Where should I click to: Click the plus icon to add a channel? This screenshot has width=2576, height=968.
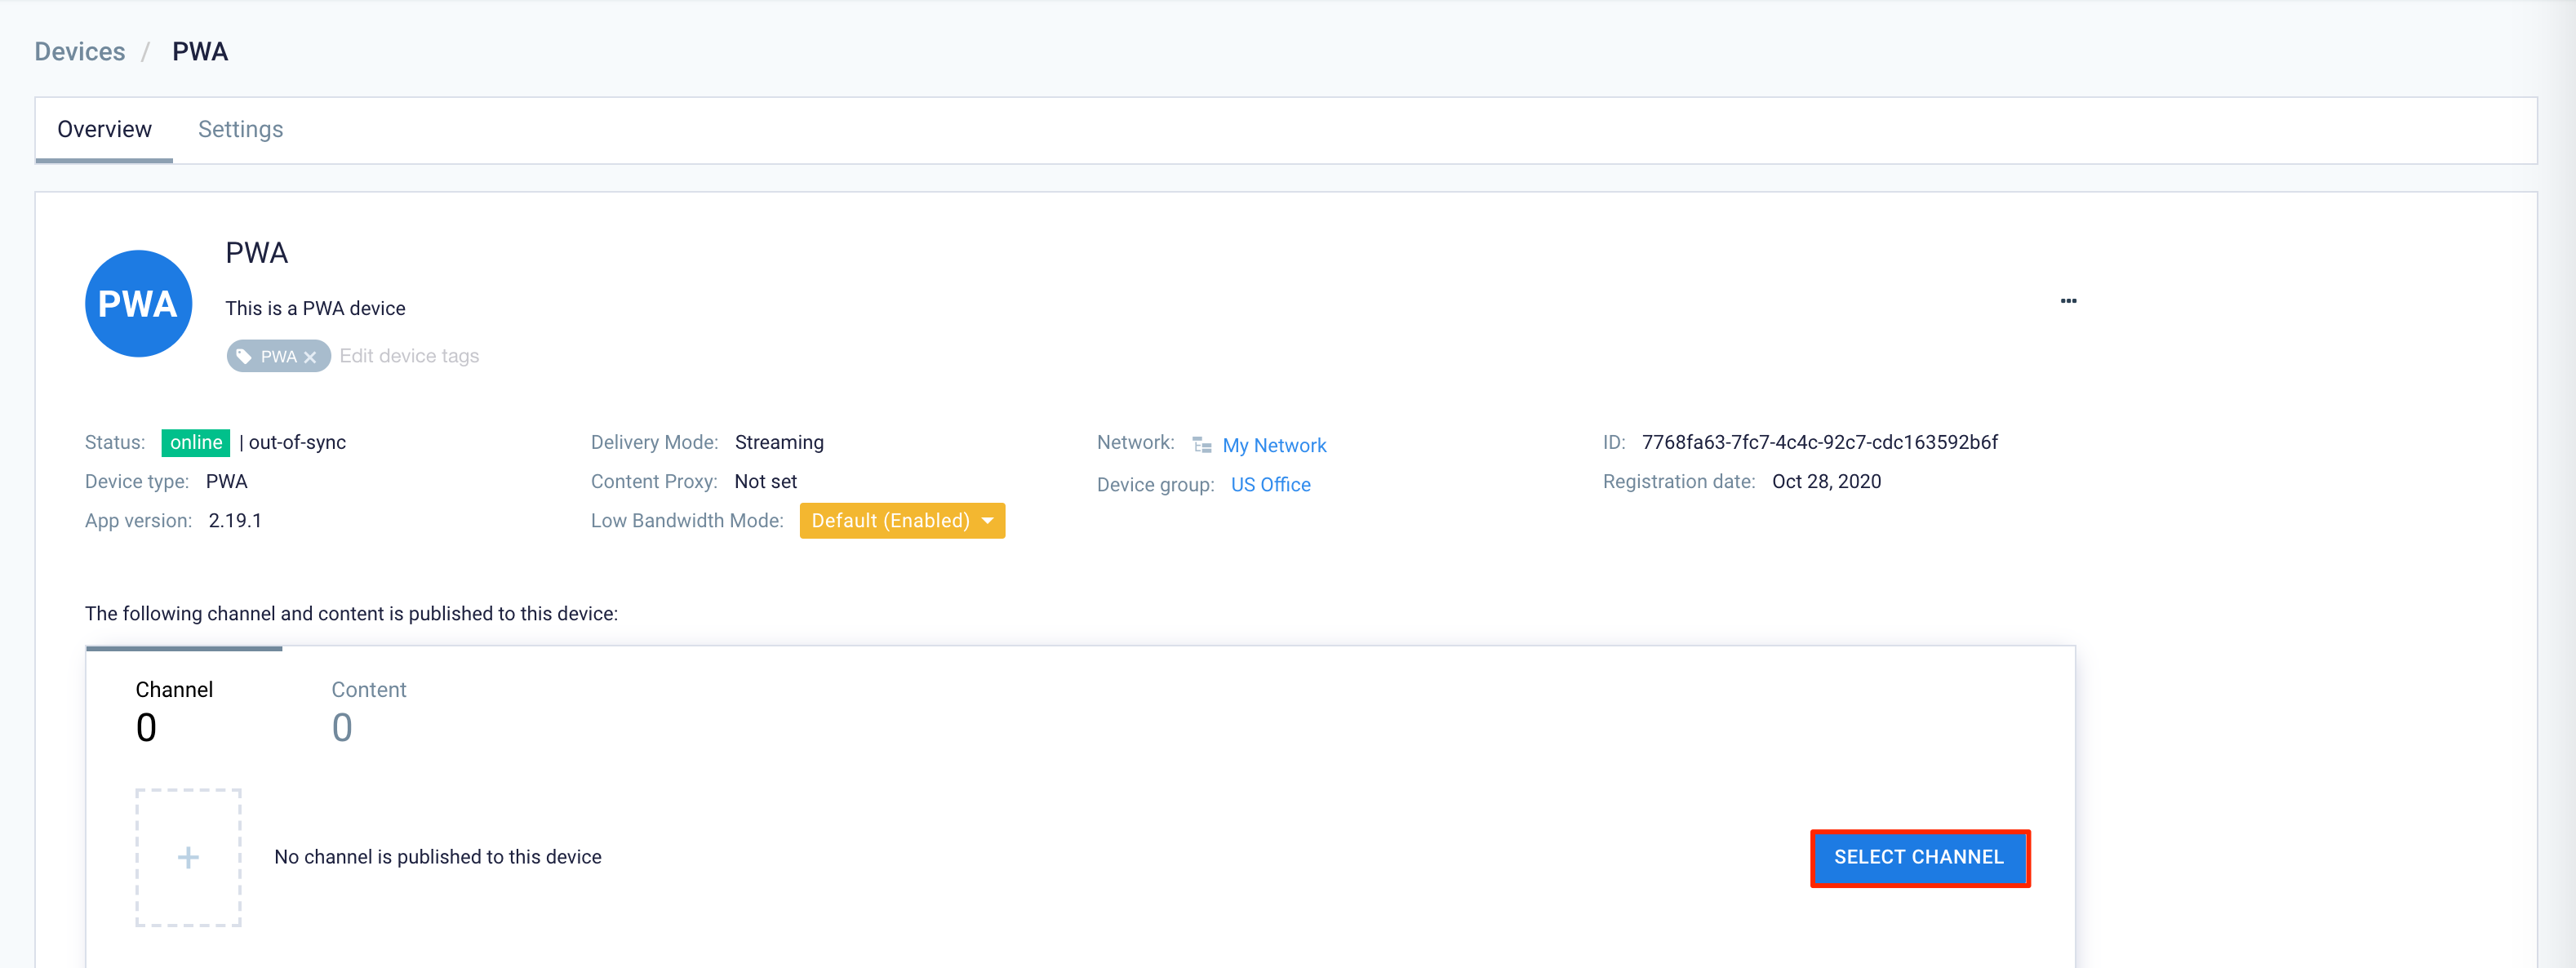tap(188, 857)
